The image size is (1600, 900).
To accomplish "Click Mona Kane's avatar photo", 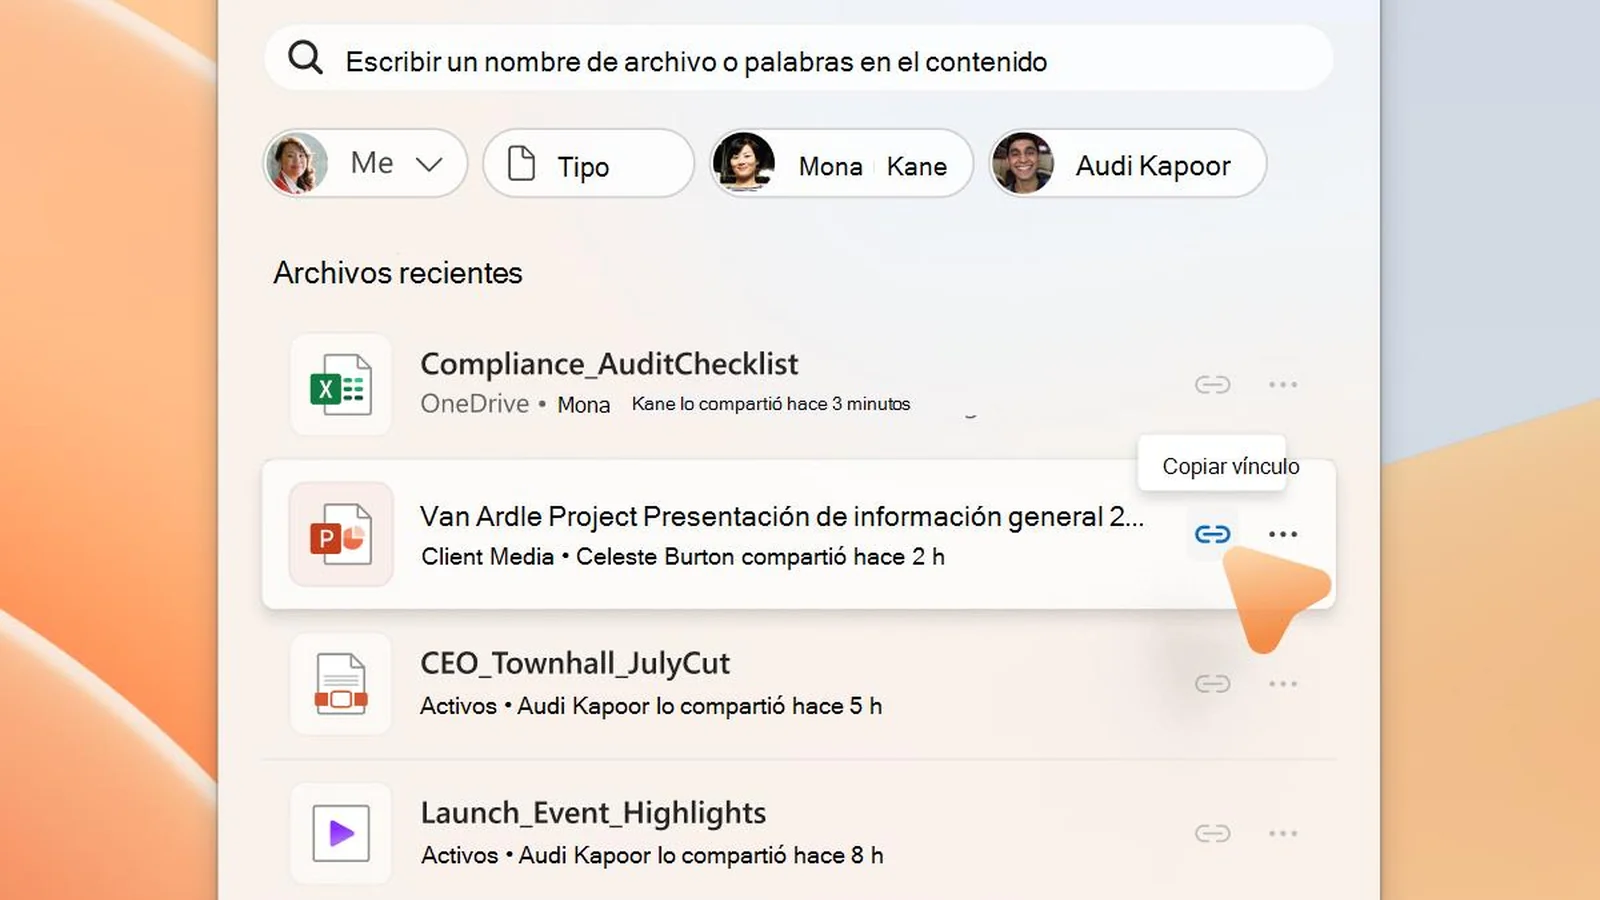I will [x=743, y=163].
